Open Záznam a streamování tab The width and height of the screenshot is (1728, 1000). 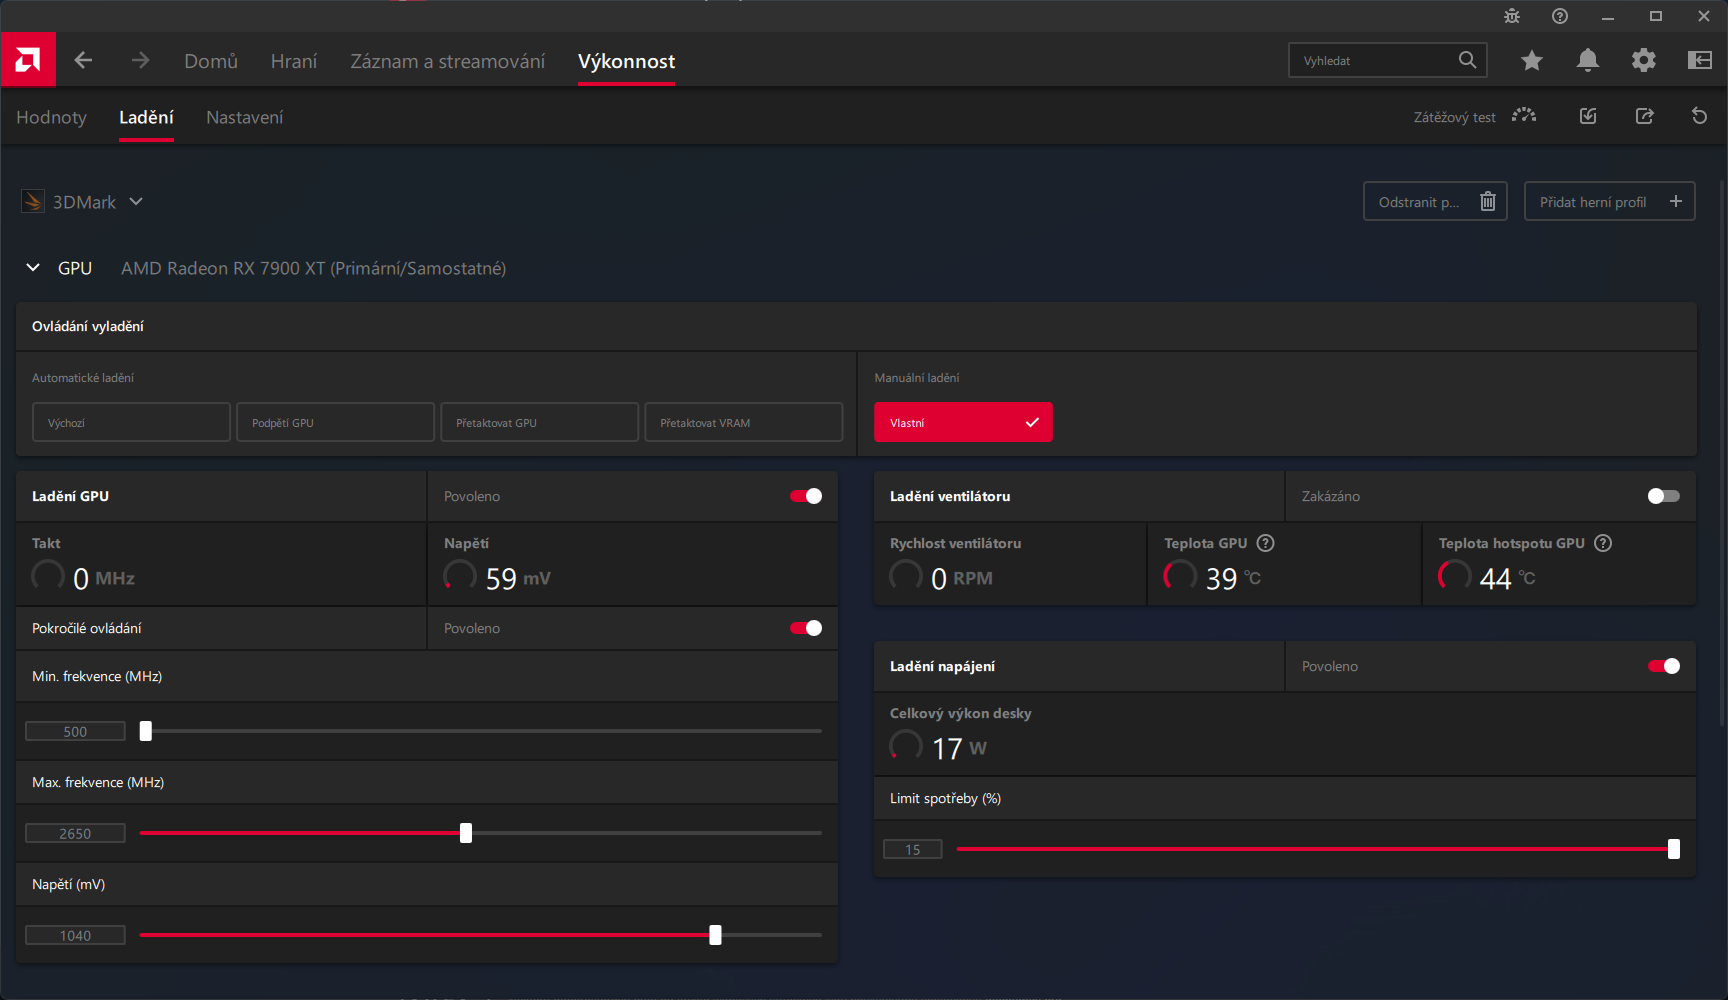tap(448, 61)
